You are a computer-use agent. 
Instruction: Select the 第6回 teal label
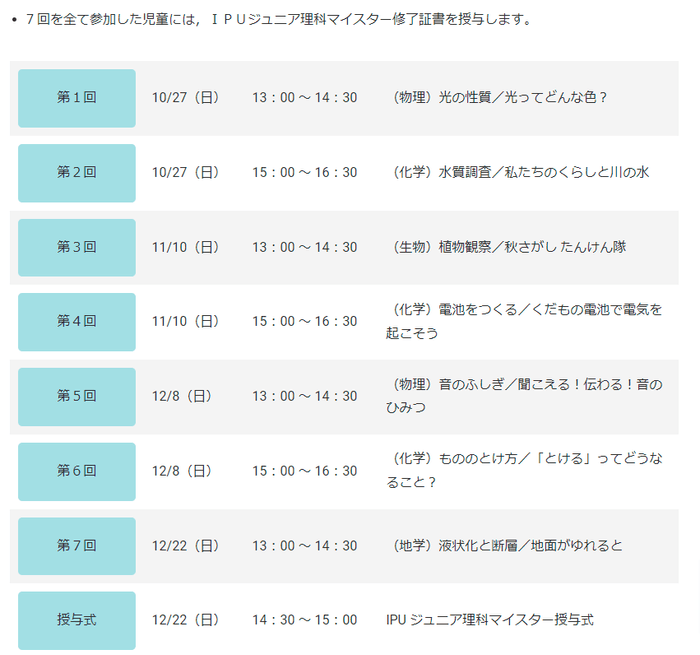click(77, 471)
